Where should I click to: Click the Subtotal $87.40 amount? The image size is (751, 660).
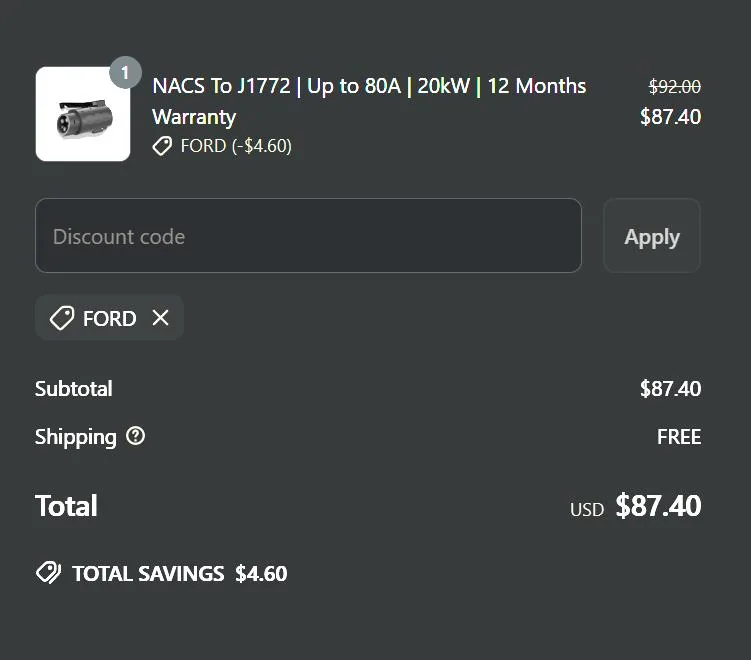670,388
